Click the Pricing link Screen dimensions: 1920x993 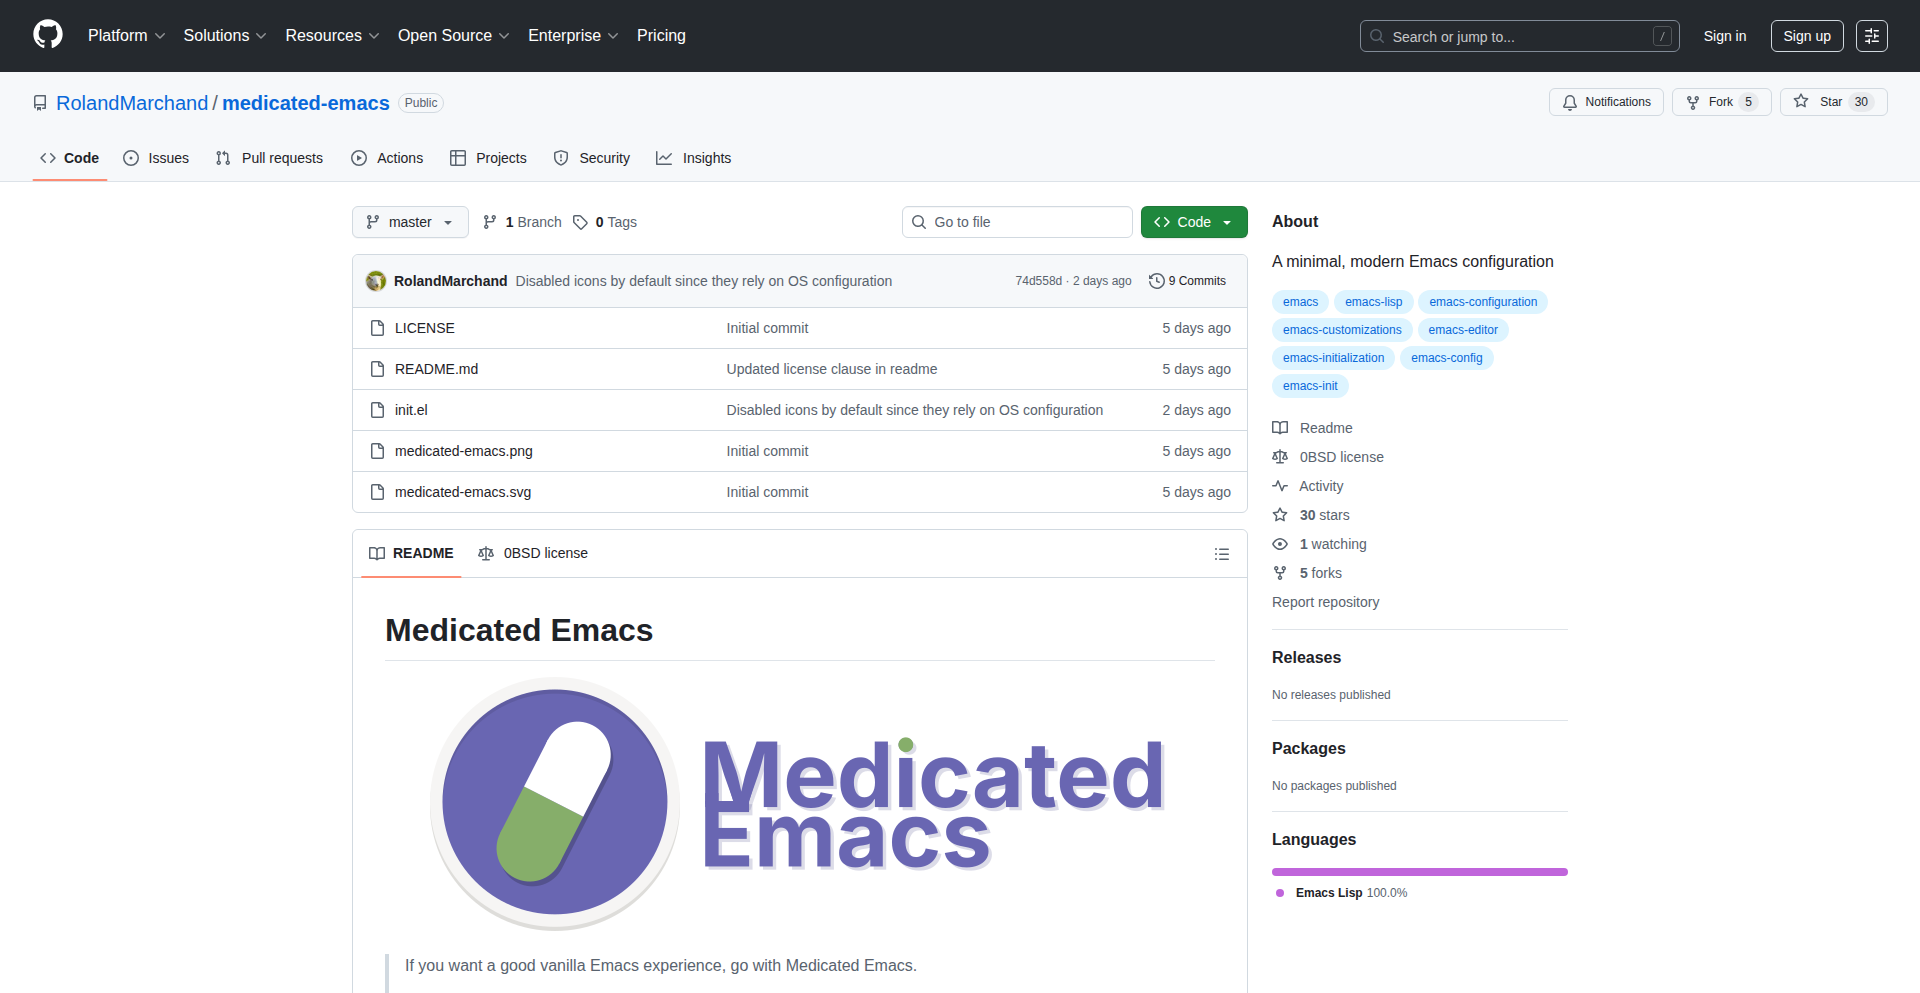point(661,36)
